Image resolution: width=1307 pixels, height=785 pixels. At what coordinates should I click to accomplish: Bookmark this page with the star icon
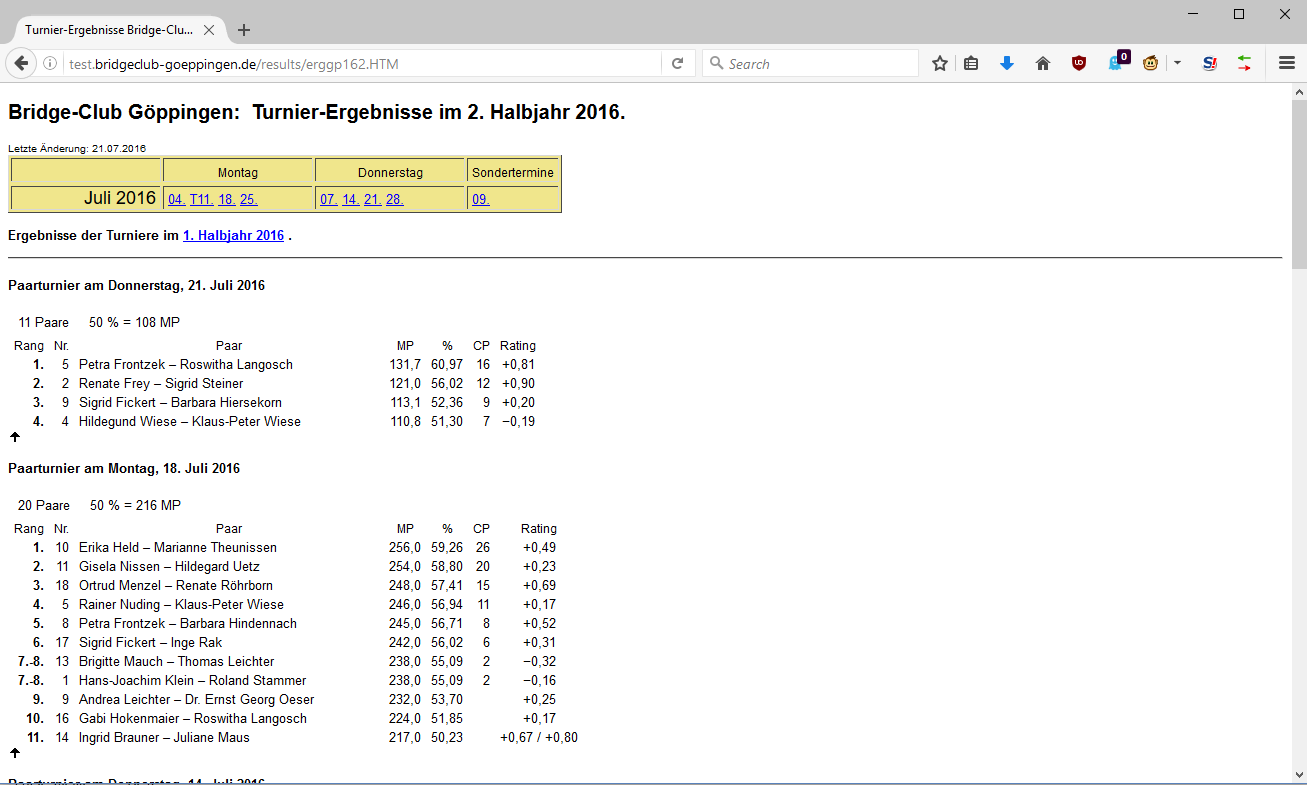pos(940,63)
